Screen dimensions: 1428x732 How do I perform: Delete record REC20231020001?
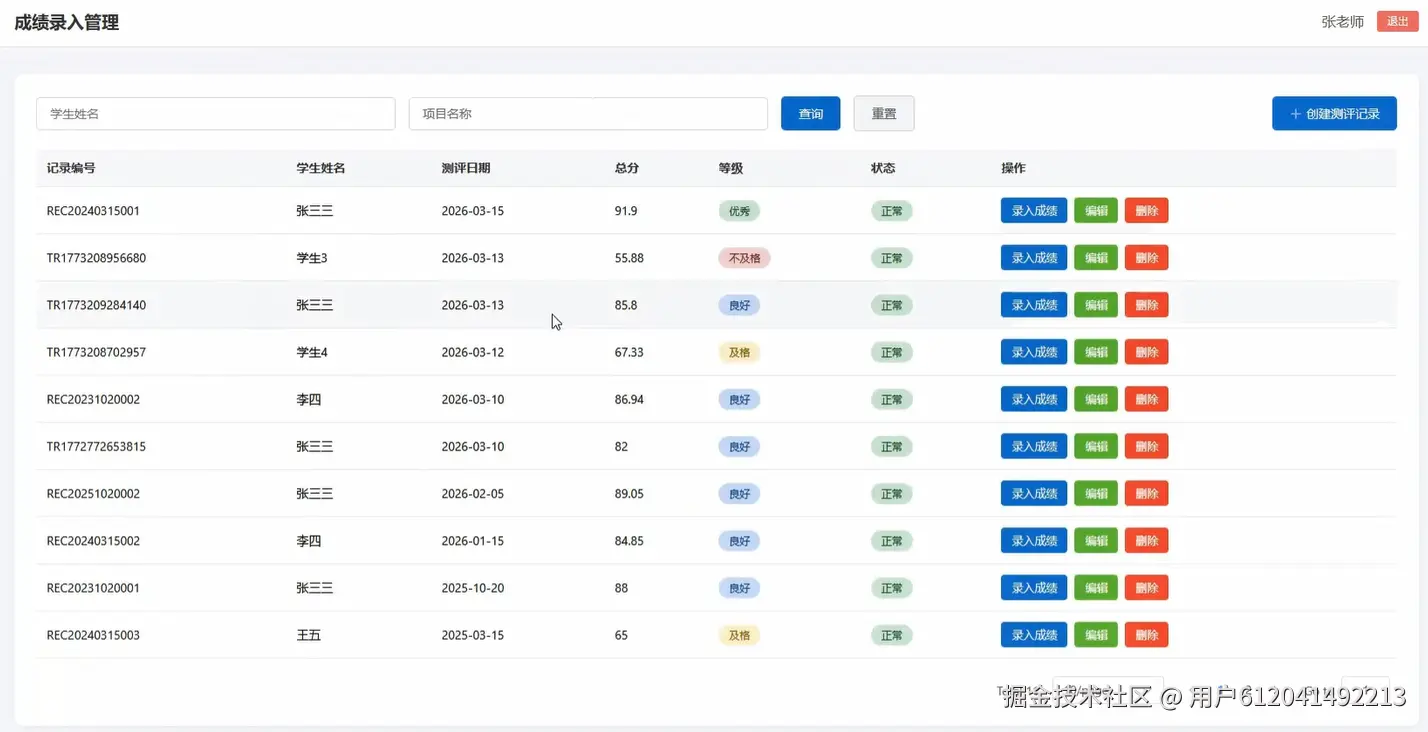[x=1147, y=588]
